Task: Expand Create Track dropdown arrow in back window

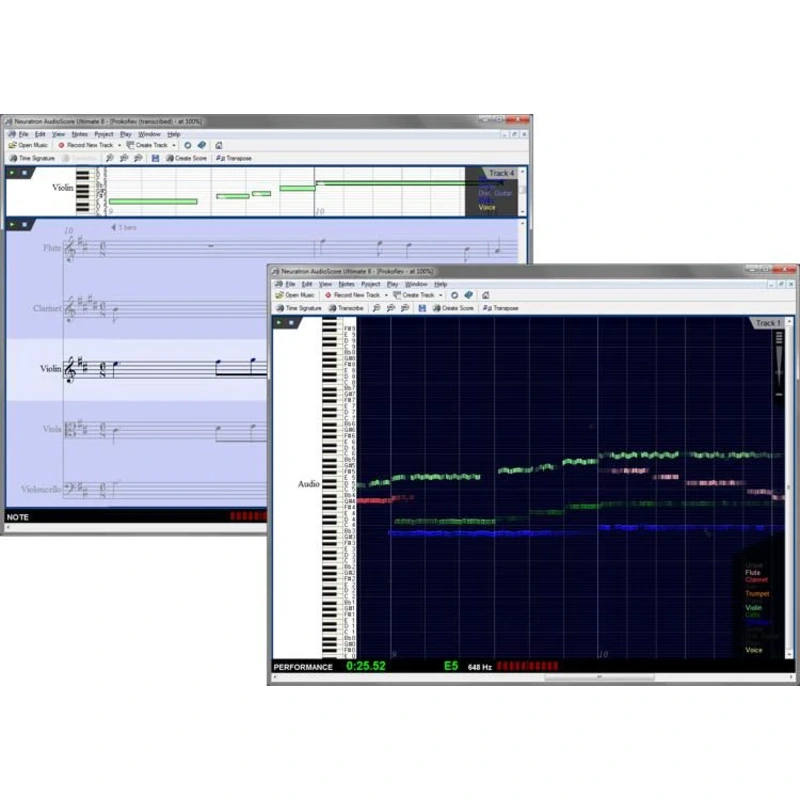Action: [174, 145]
